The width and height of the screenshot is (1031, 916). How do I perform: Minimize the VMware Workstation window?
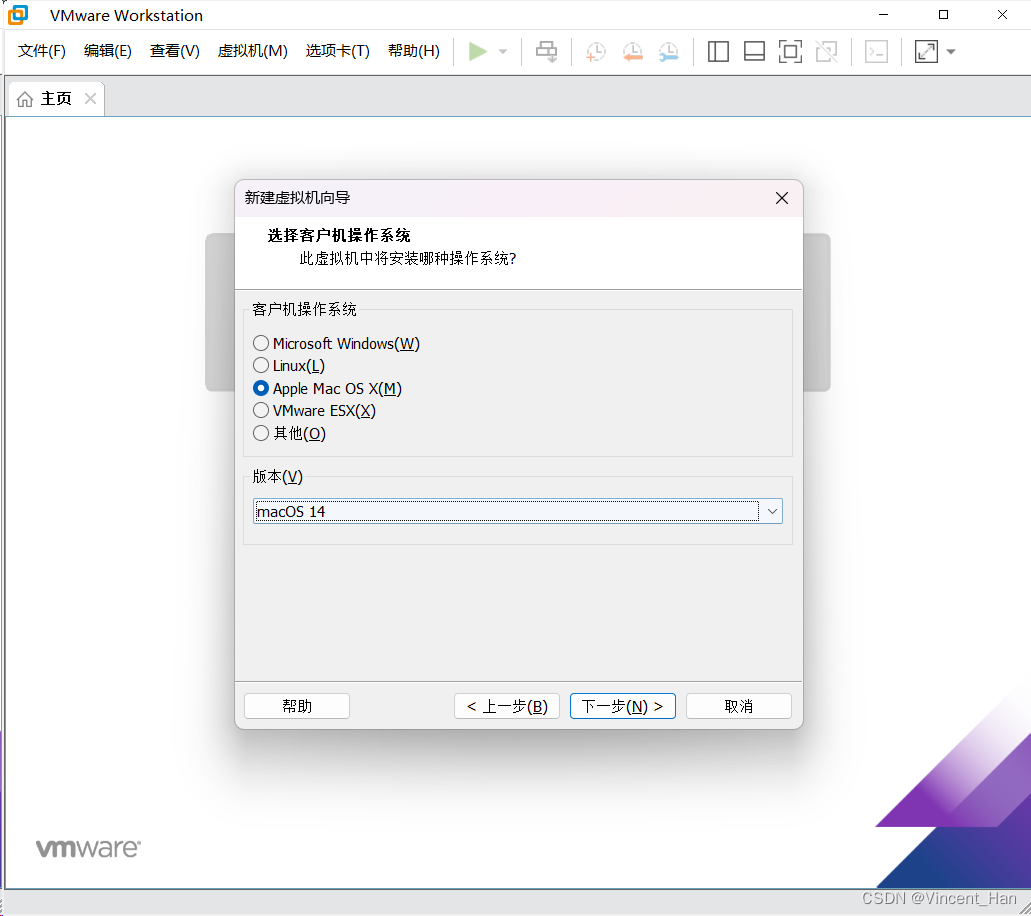[x=884, y=14]
